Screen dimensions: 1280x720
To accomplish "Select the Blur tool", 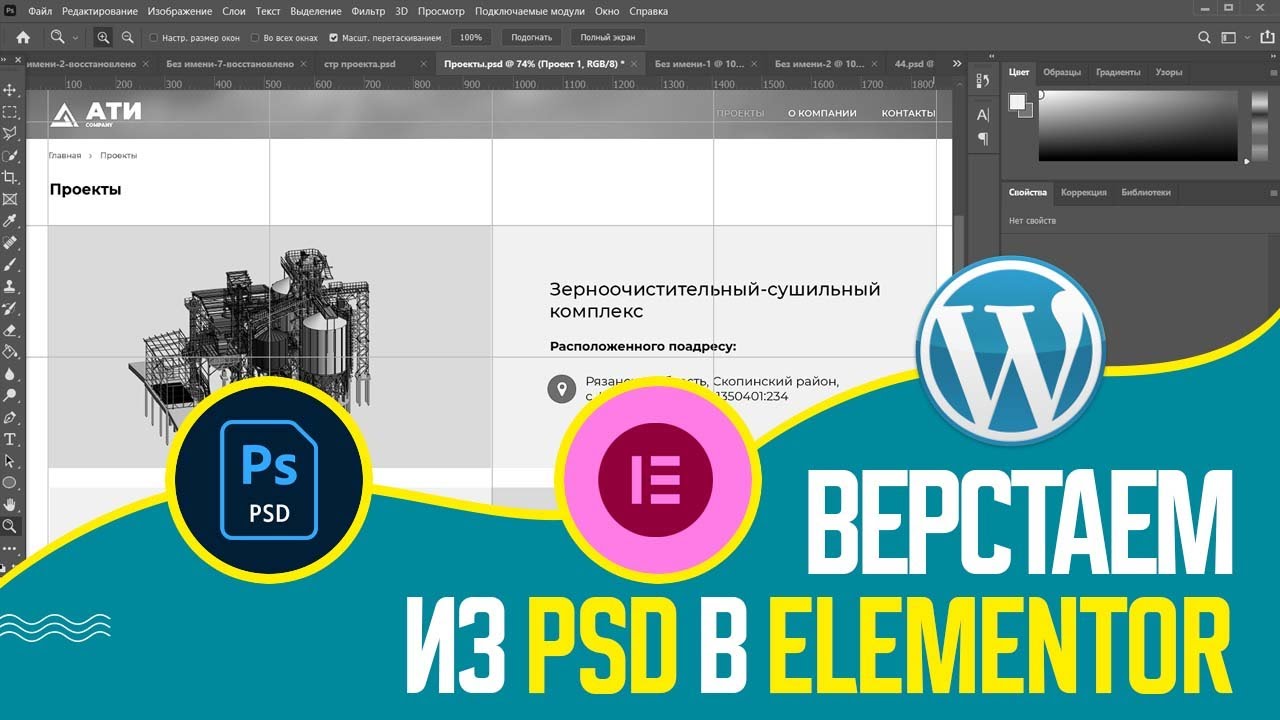I will coord(10,373).
